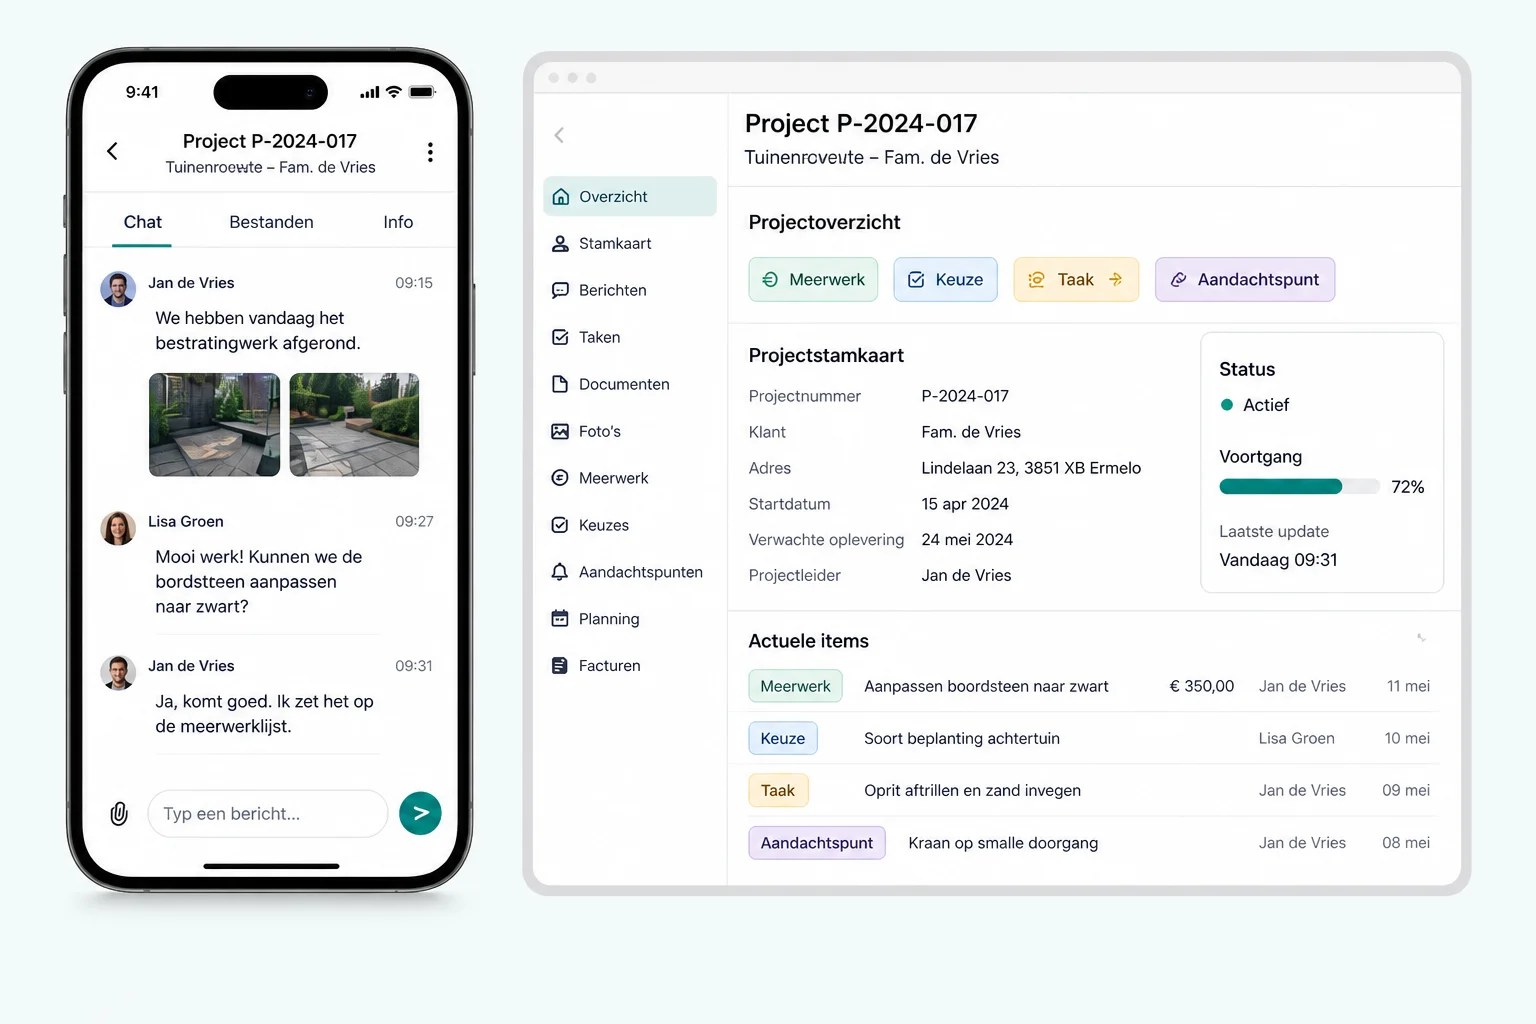Click the Berichten speech bubble icon
Viewport: 1536px width, 1024px height.
[561, 290]
